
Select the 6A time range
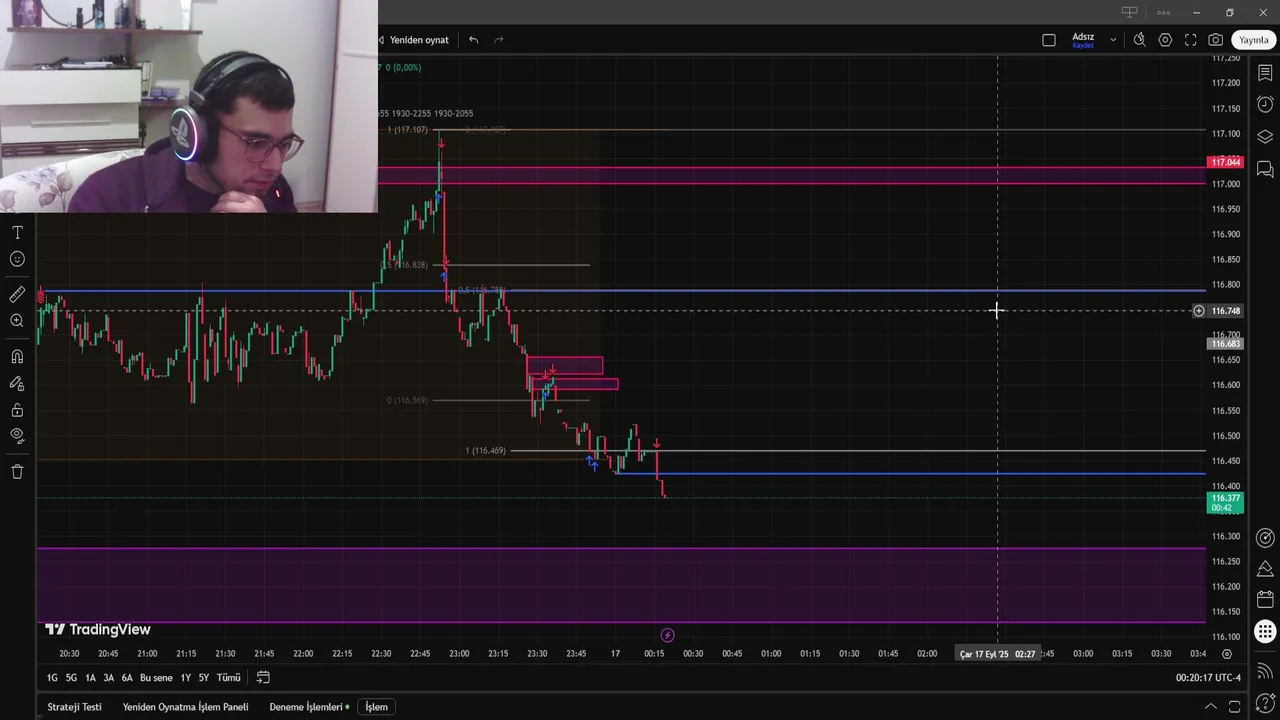(x=127, y=678)
